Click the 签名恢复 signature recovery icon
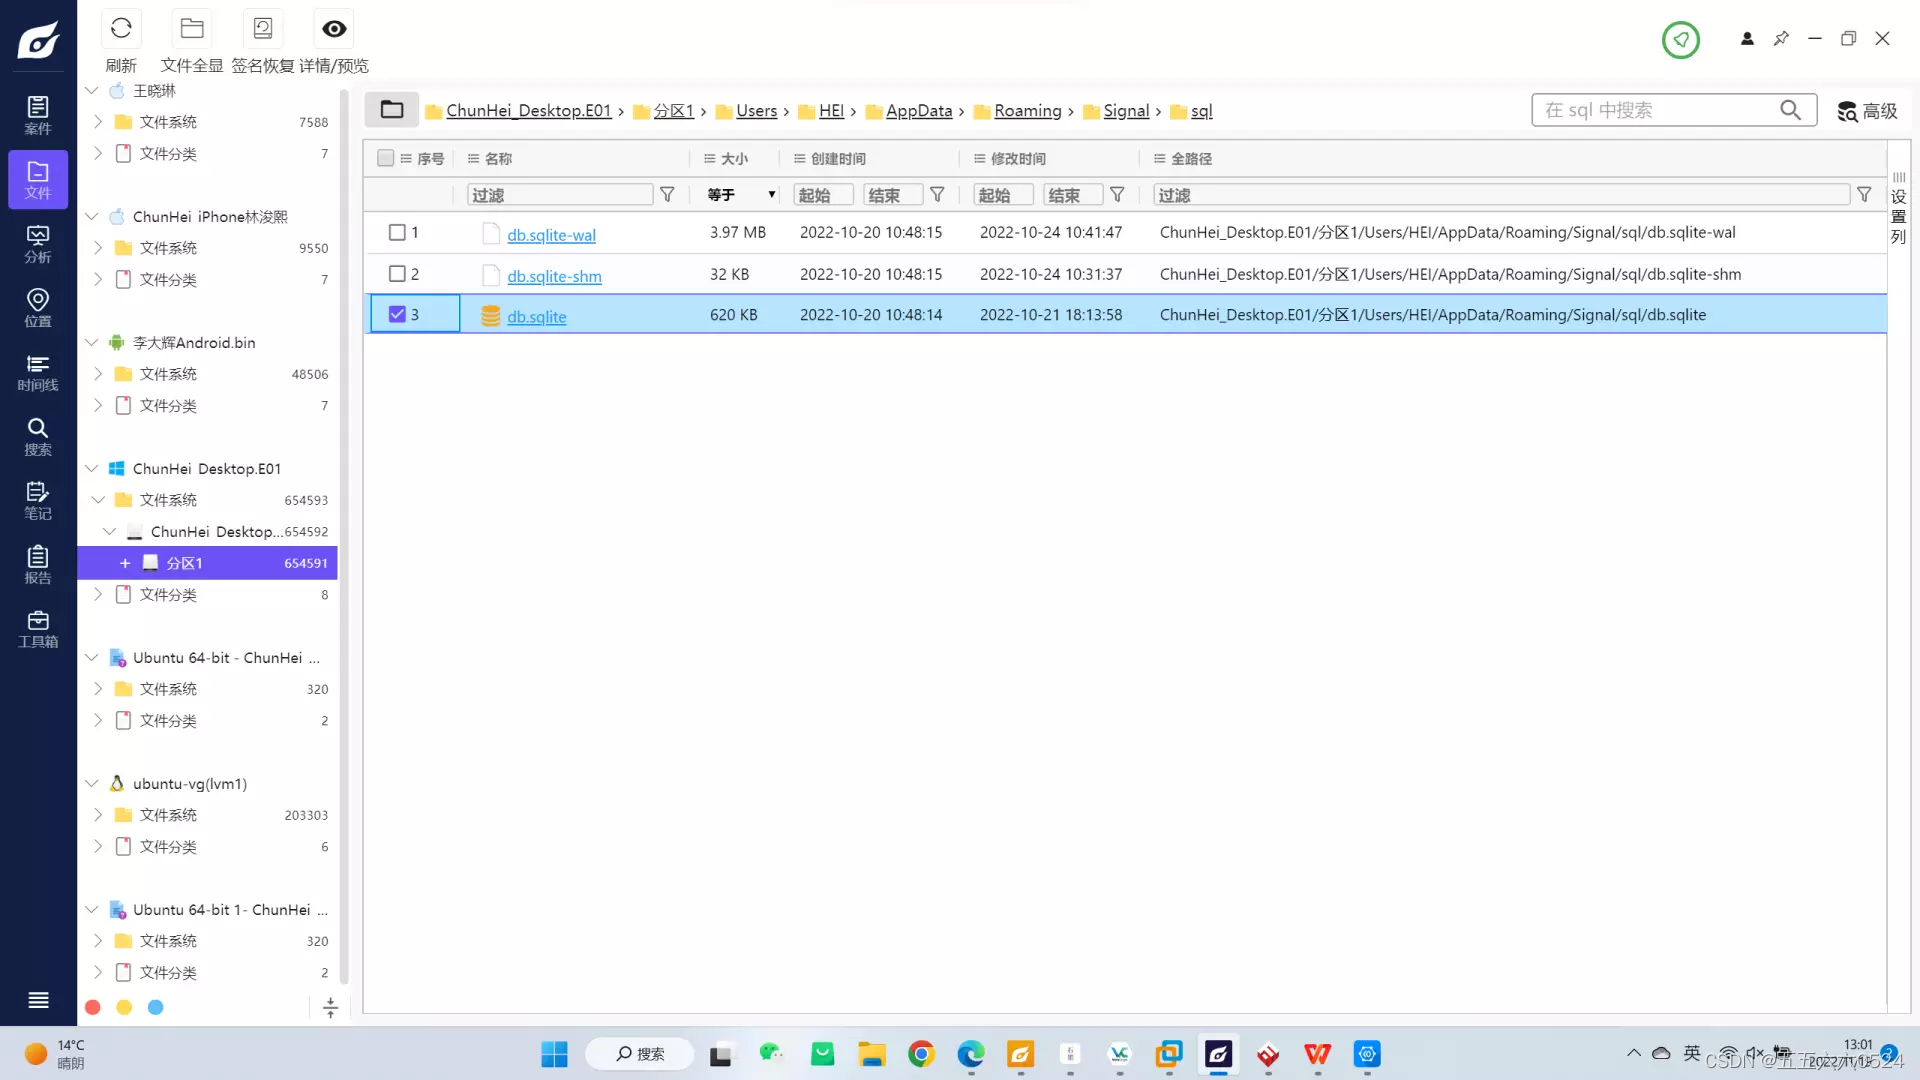This screenshot has width=1920, height=1080. pyautogui.click(x=263, y=29)
